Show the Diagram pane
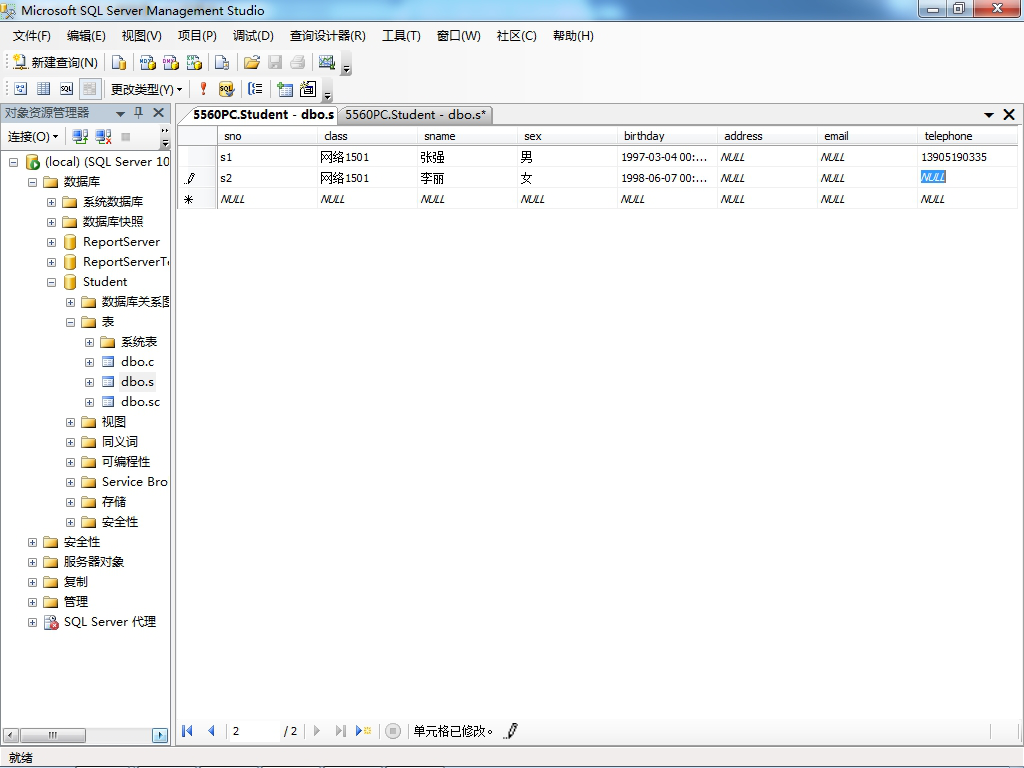Screen dimensions: 1024x768 (21, 89)
